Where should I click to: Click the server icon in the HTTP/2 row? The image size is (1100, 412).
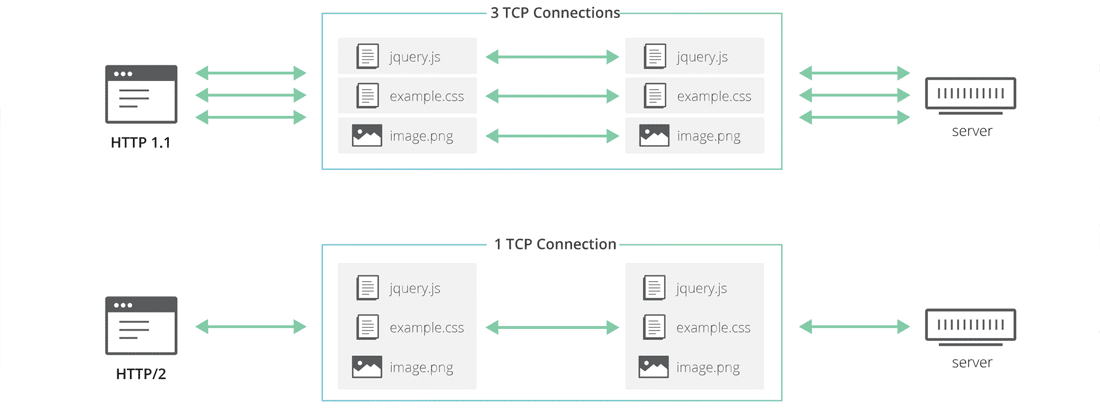pos(968,327)
